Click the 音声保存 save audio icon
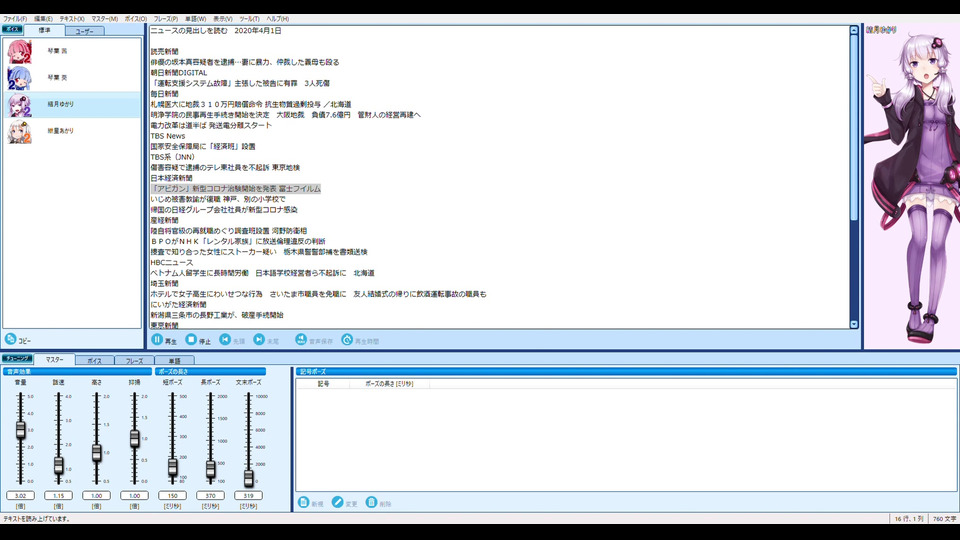 point(301,339)
